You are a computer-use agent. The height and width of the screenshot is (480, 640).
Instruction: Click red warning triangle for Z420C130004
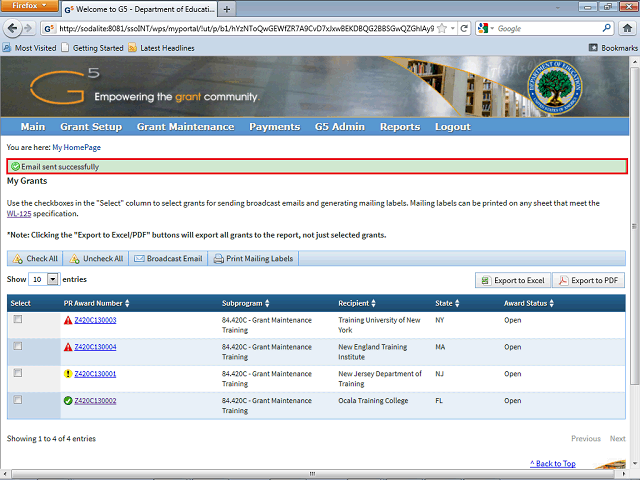pos(68,347)
